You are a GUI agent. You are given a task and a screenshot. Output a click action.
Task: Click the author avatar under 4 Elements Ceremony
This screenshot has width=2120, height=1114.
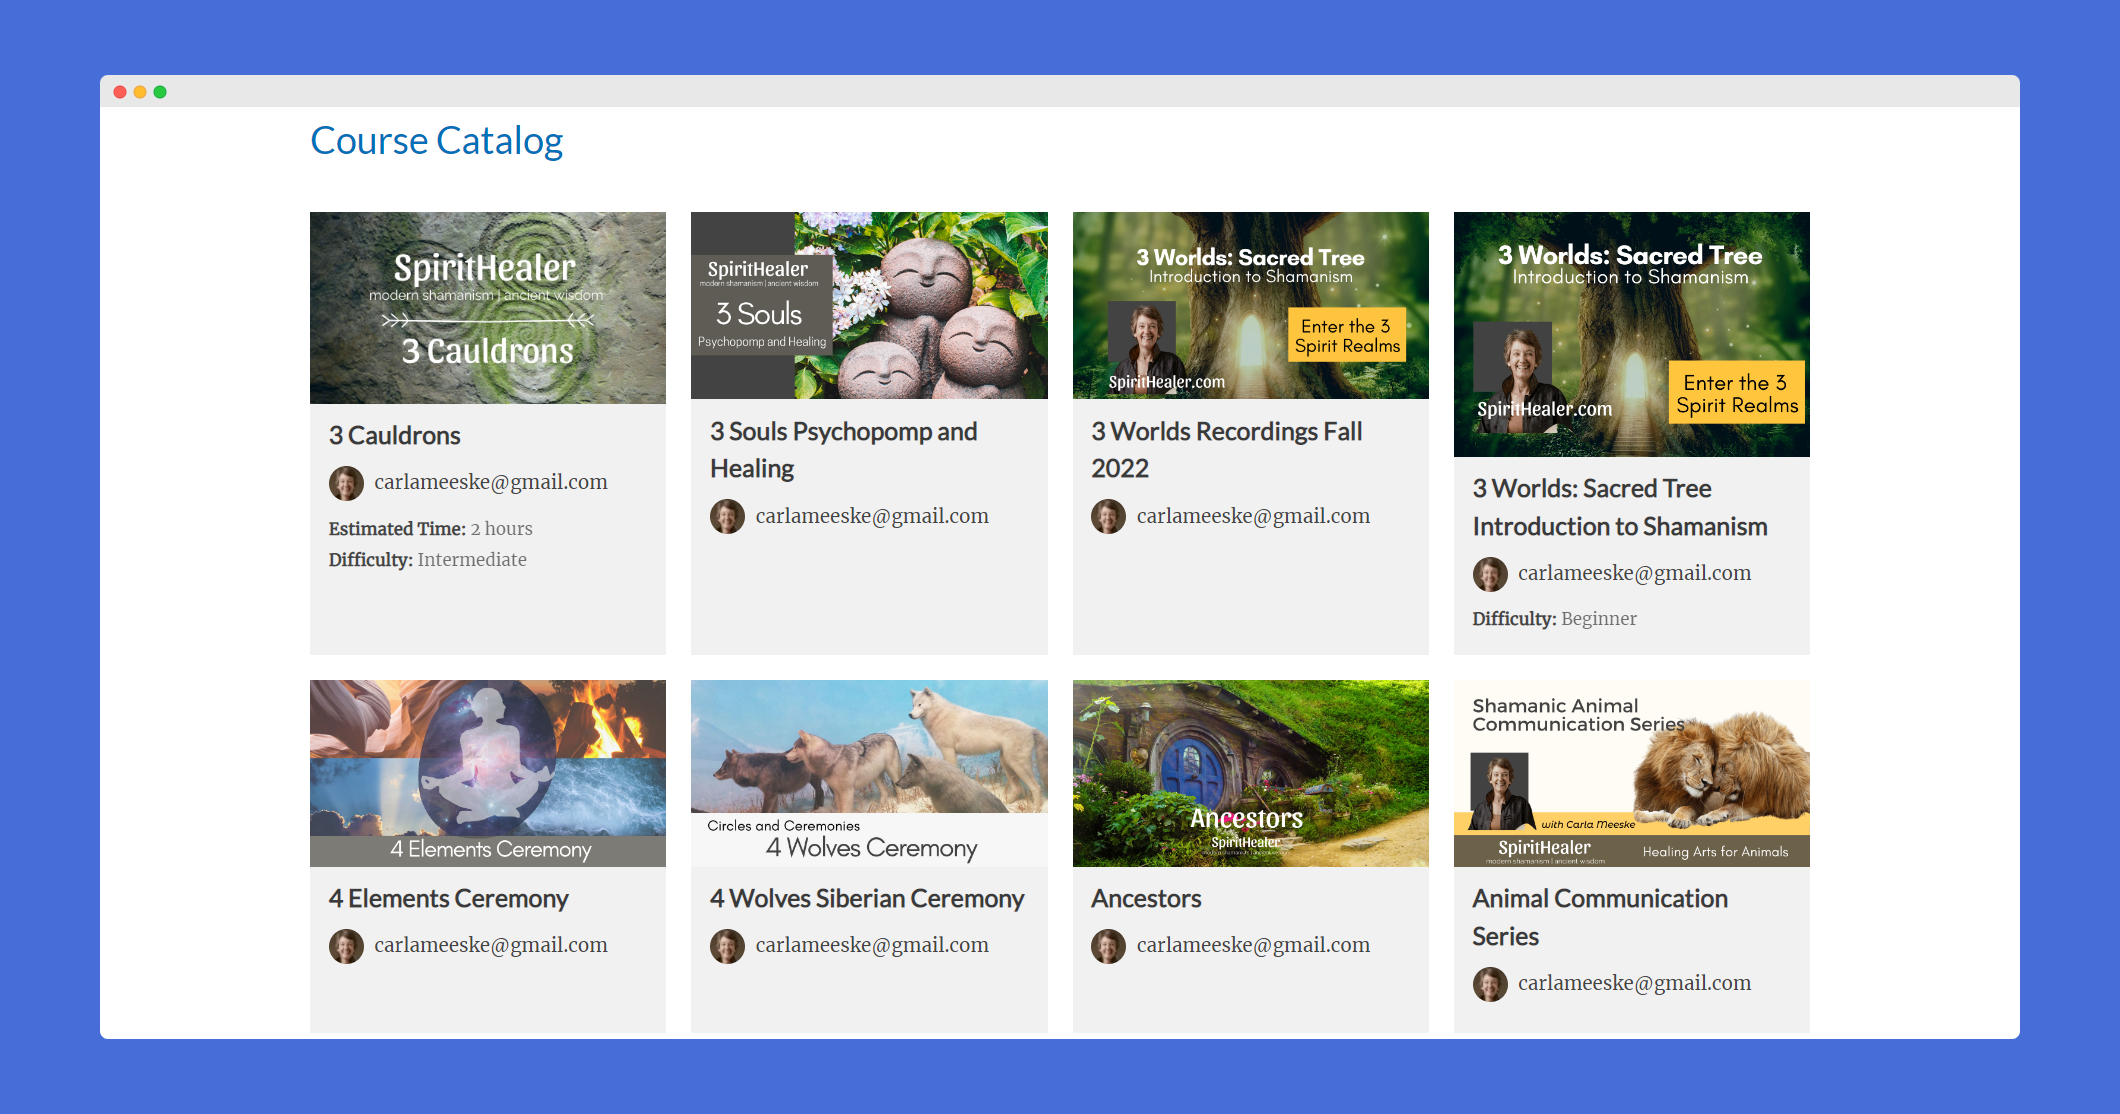[x=346, y=946]
